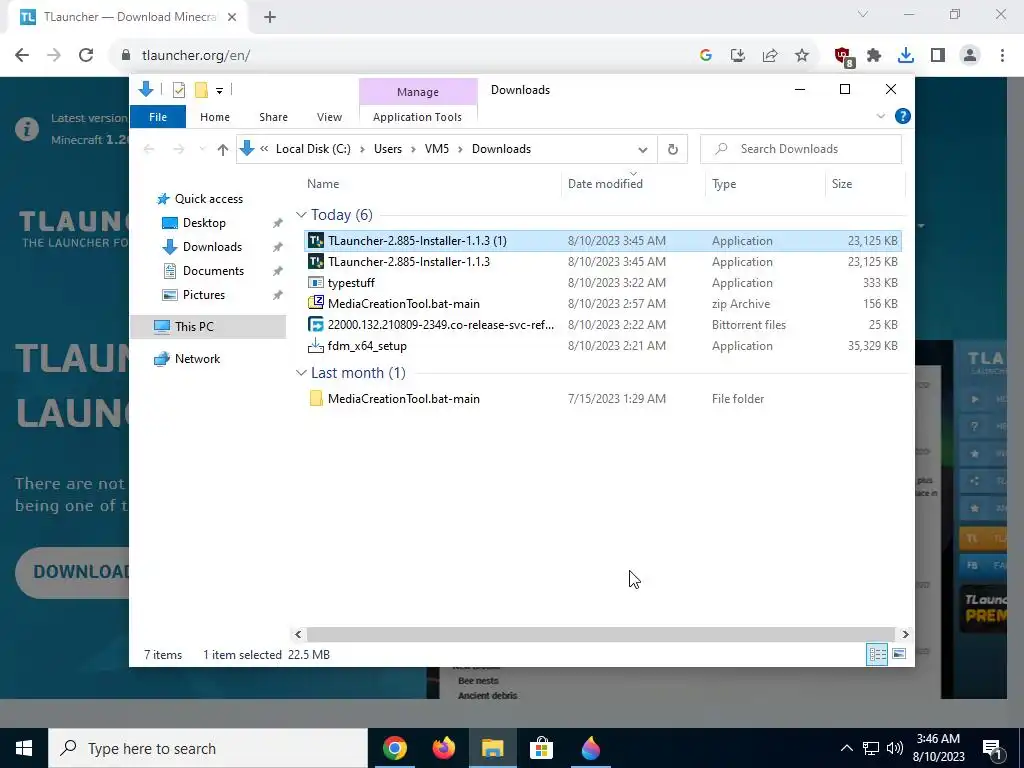The height and width of the screenshot is (768, 1024).
Task: Select Network in the navigation pane
Action: [197, 359]
